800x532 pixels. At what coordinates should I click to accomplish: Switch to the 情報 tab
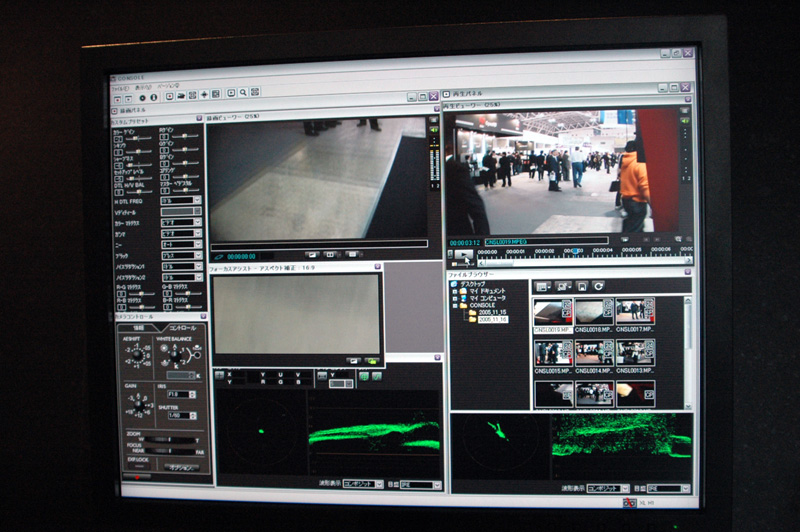pyautogui.click(x=139, y=328)
